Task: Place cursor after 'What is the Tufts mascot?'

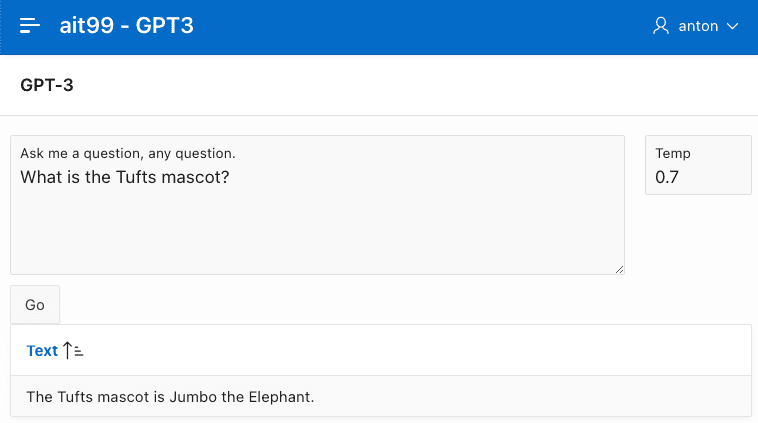Action: (x=233, y=177)
